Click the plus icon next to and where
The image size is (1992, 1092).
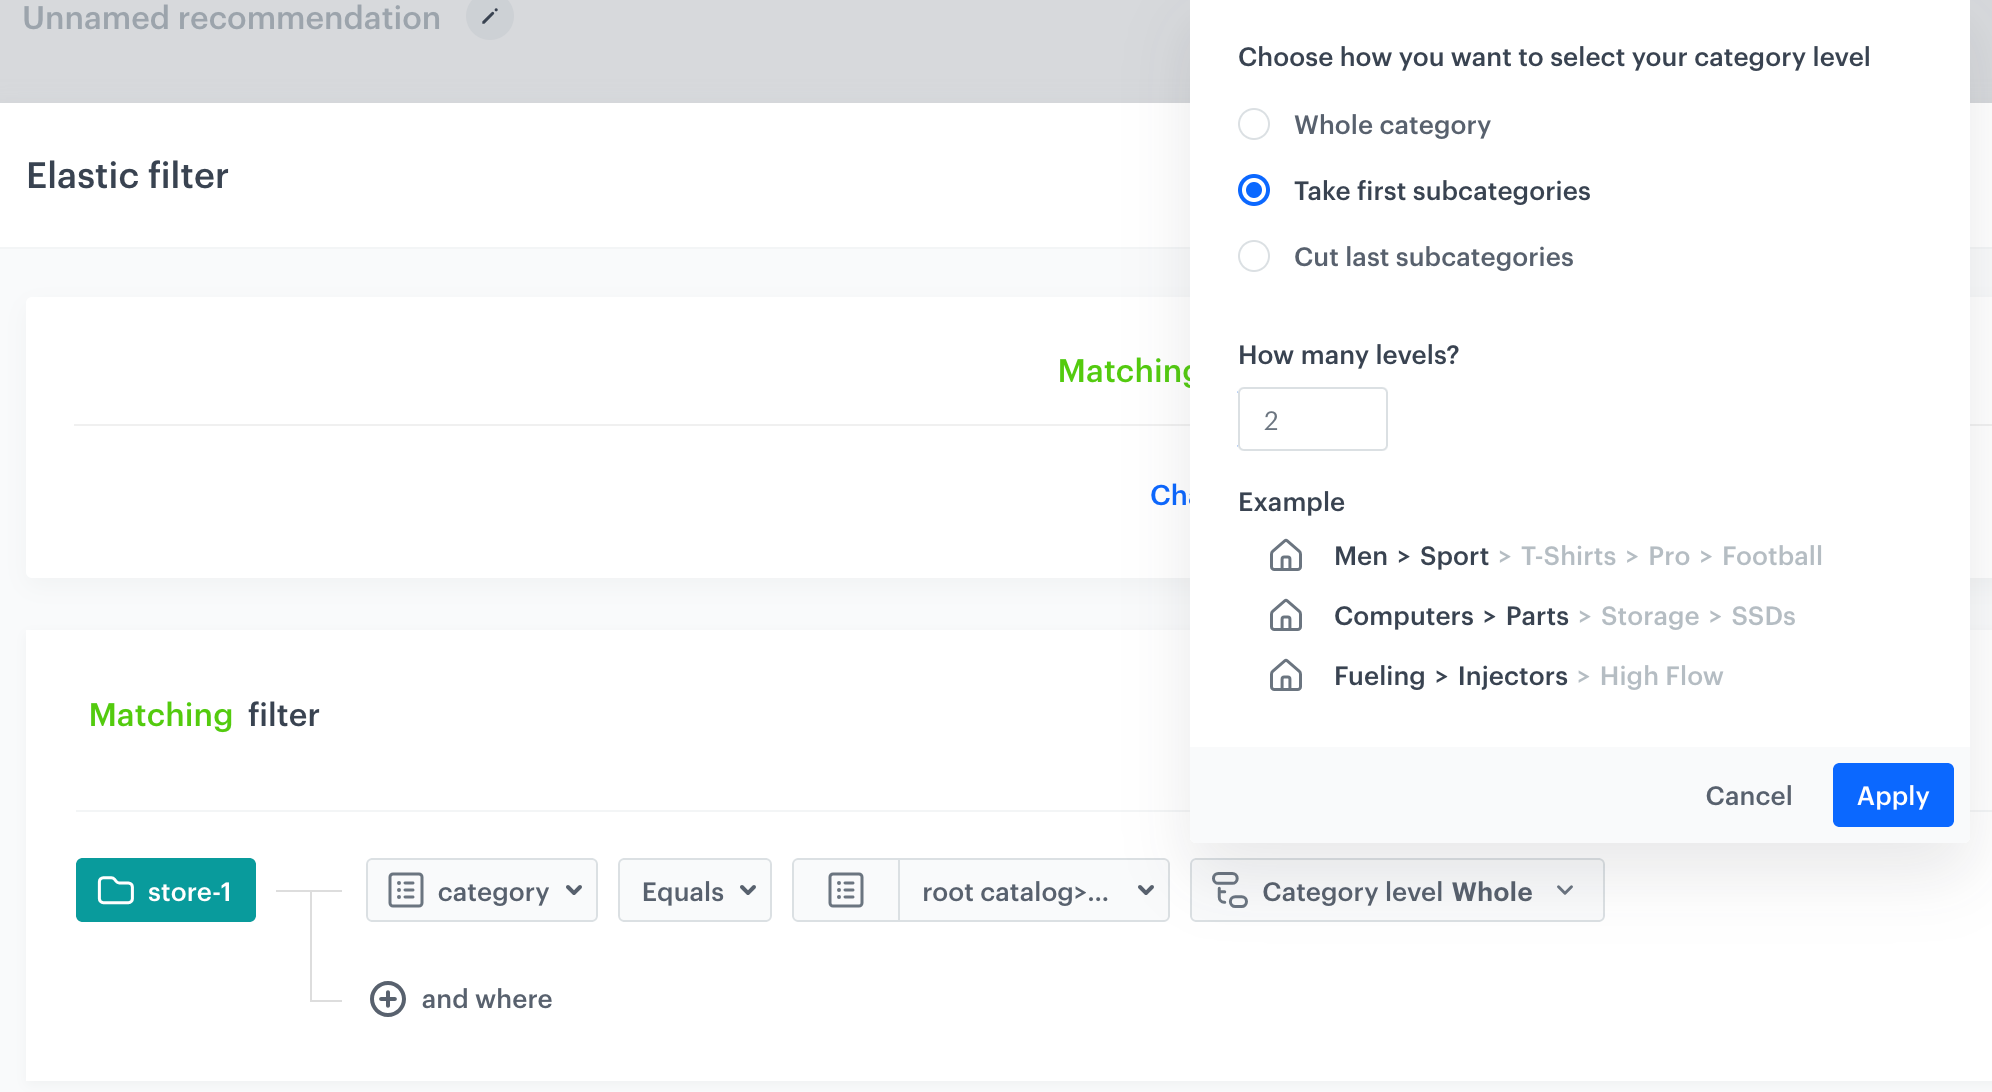click(388, 999)
